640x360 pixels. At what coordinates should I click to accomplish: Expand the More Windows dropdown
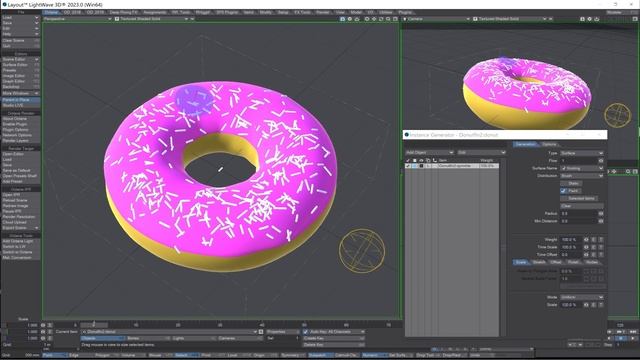point(20,93)
